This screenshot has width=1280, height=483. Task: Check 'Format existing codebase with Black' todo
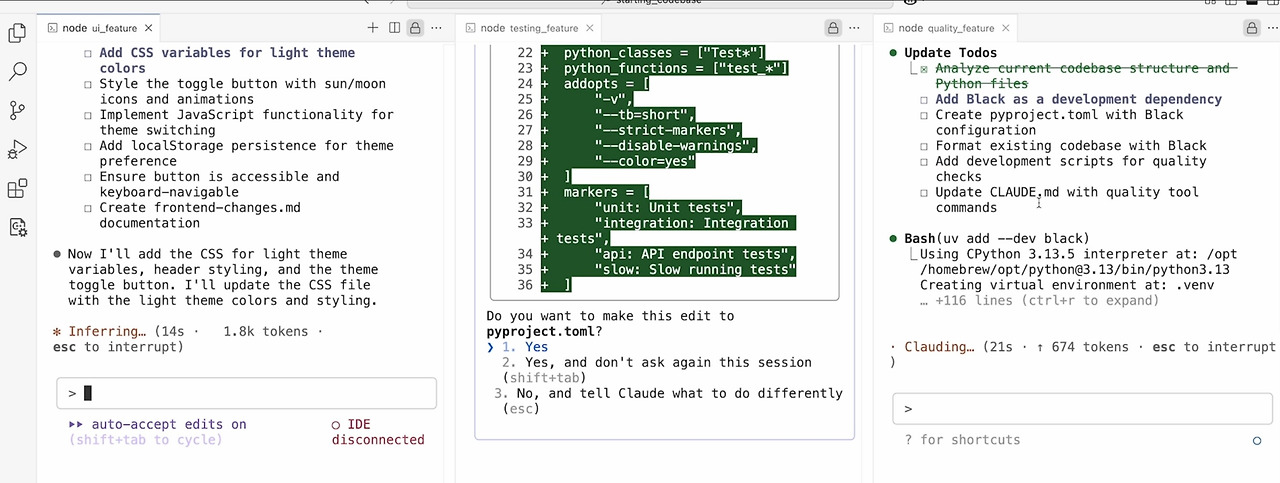[x=925, y=146]
